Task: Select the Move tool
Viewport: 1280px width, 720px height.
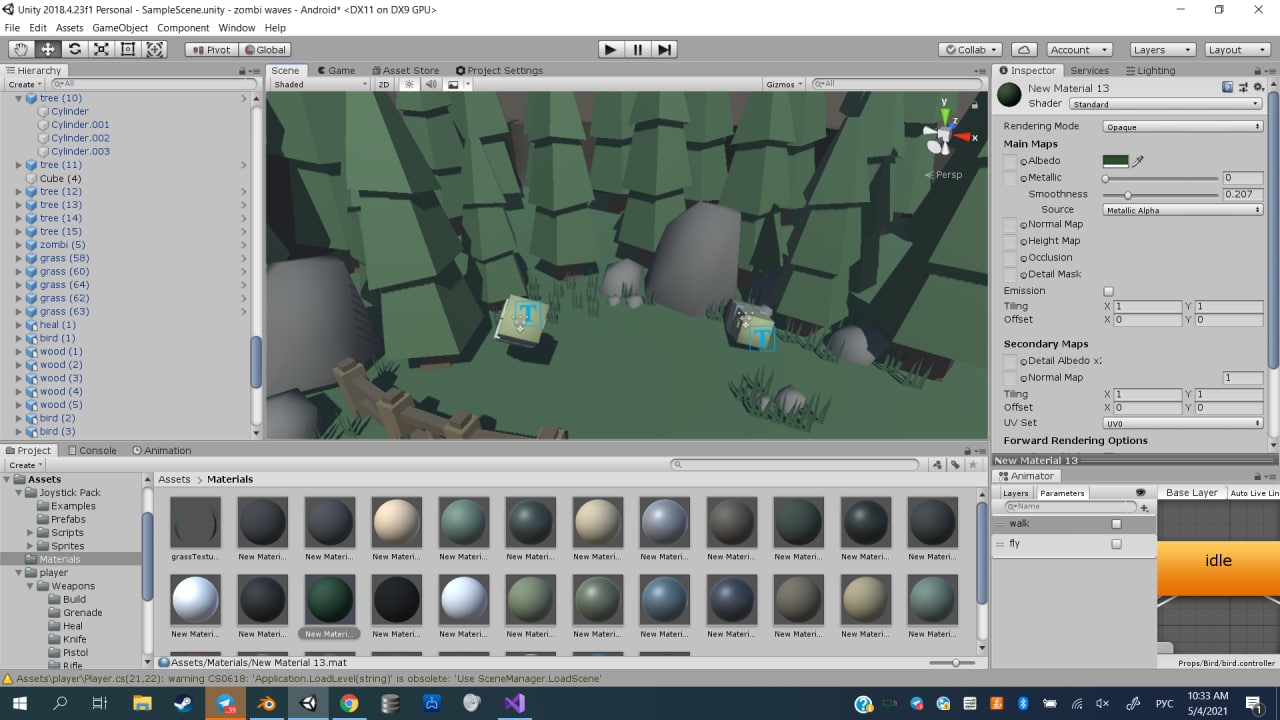Action: pyautogui.click(x=47, y=49)
